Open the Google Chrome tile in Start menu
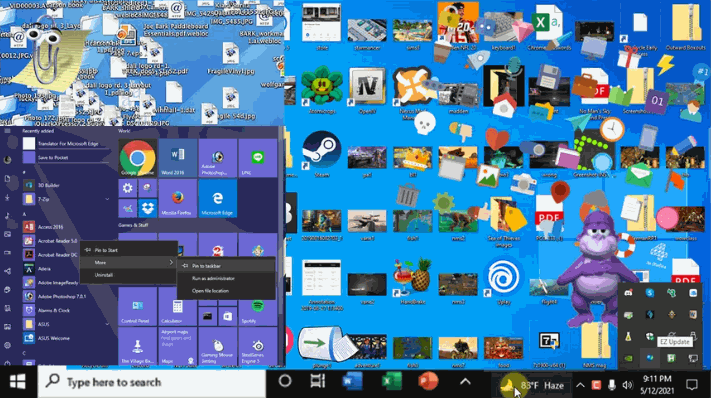Viewport: 711px width, 398px height. point(137,158)
